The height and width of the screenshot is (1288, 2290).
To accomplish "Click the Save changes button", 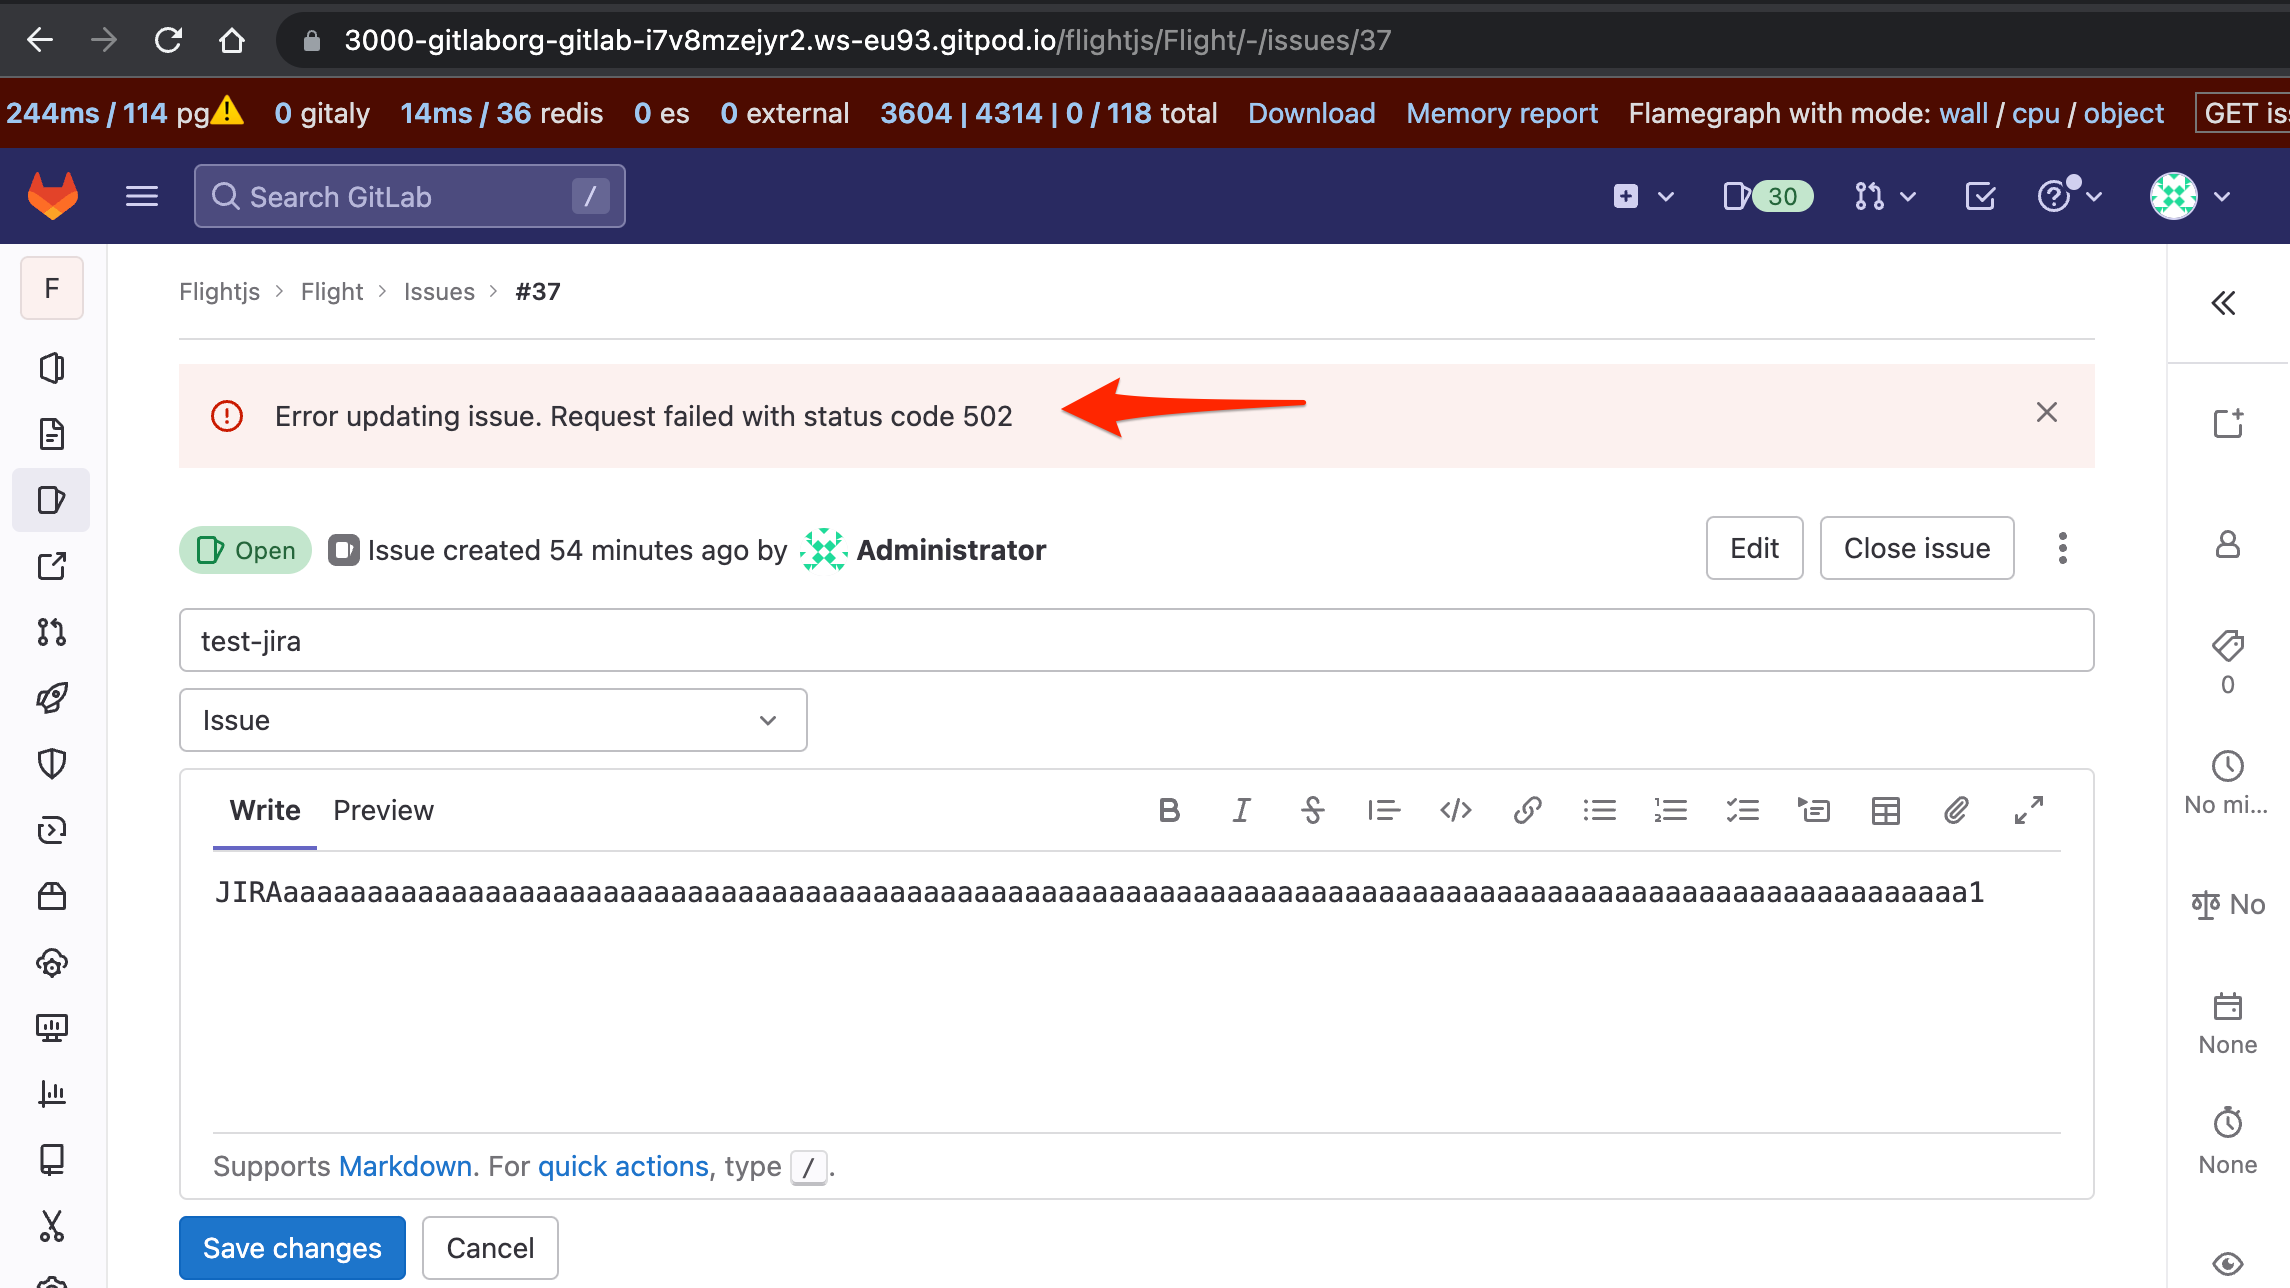I will [x=292, y=1247].
